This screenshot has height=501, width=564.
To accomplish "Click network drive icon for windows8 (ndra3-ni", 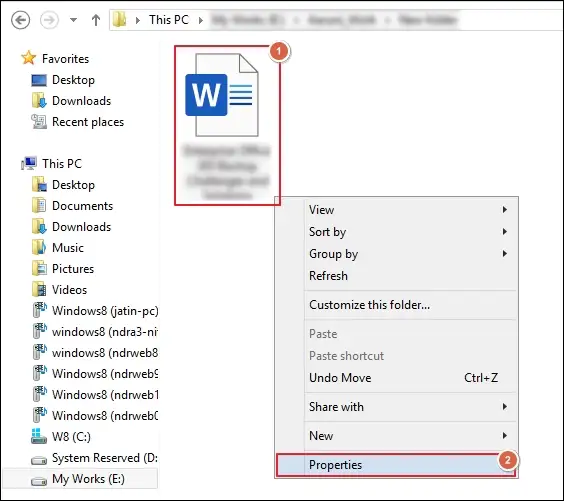I will (x=39, y=331).
